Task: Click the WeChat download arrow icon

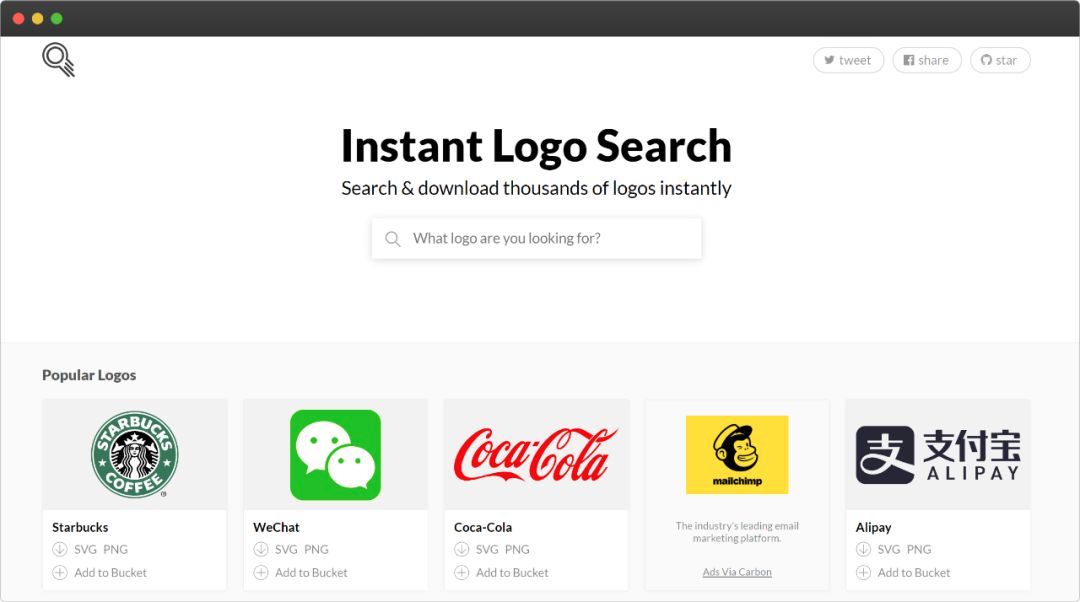Action: (x=260, y=549)
